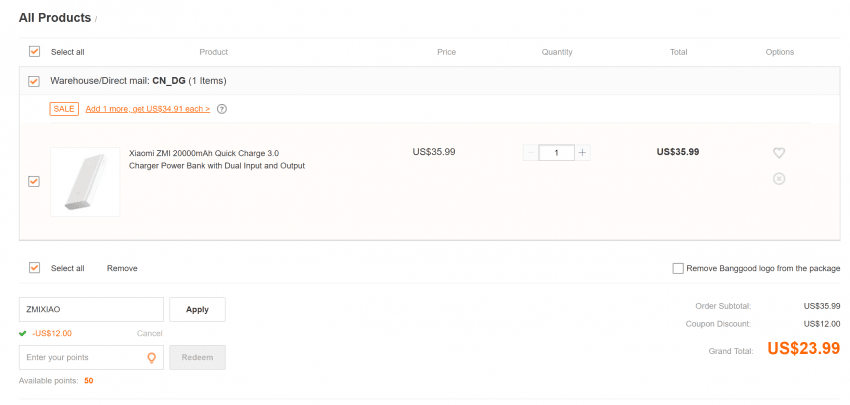Click the Quantity column header

point(557,52)
